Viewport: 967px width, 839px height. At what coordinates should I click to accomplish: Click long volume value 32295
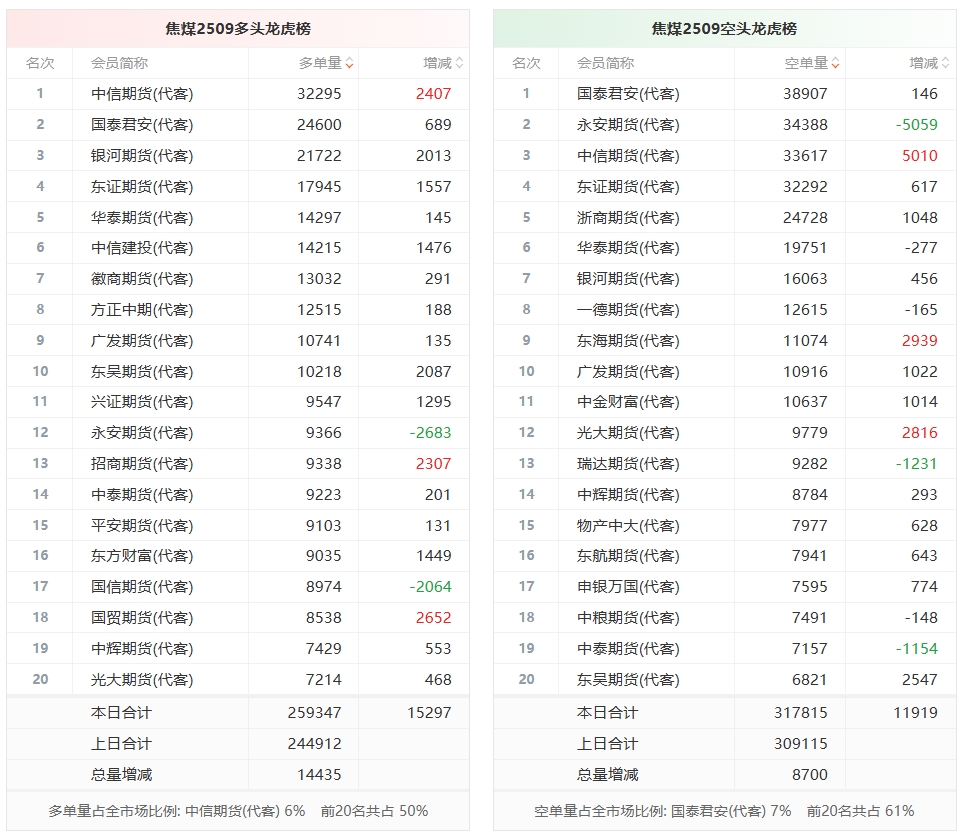[x=319, y=94]
